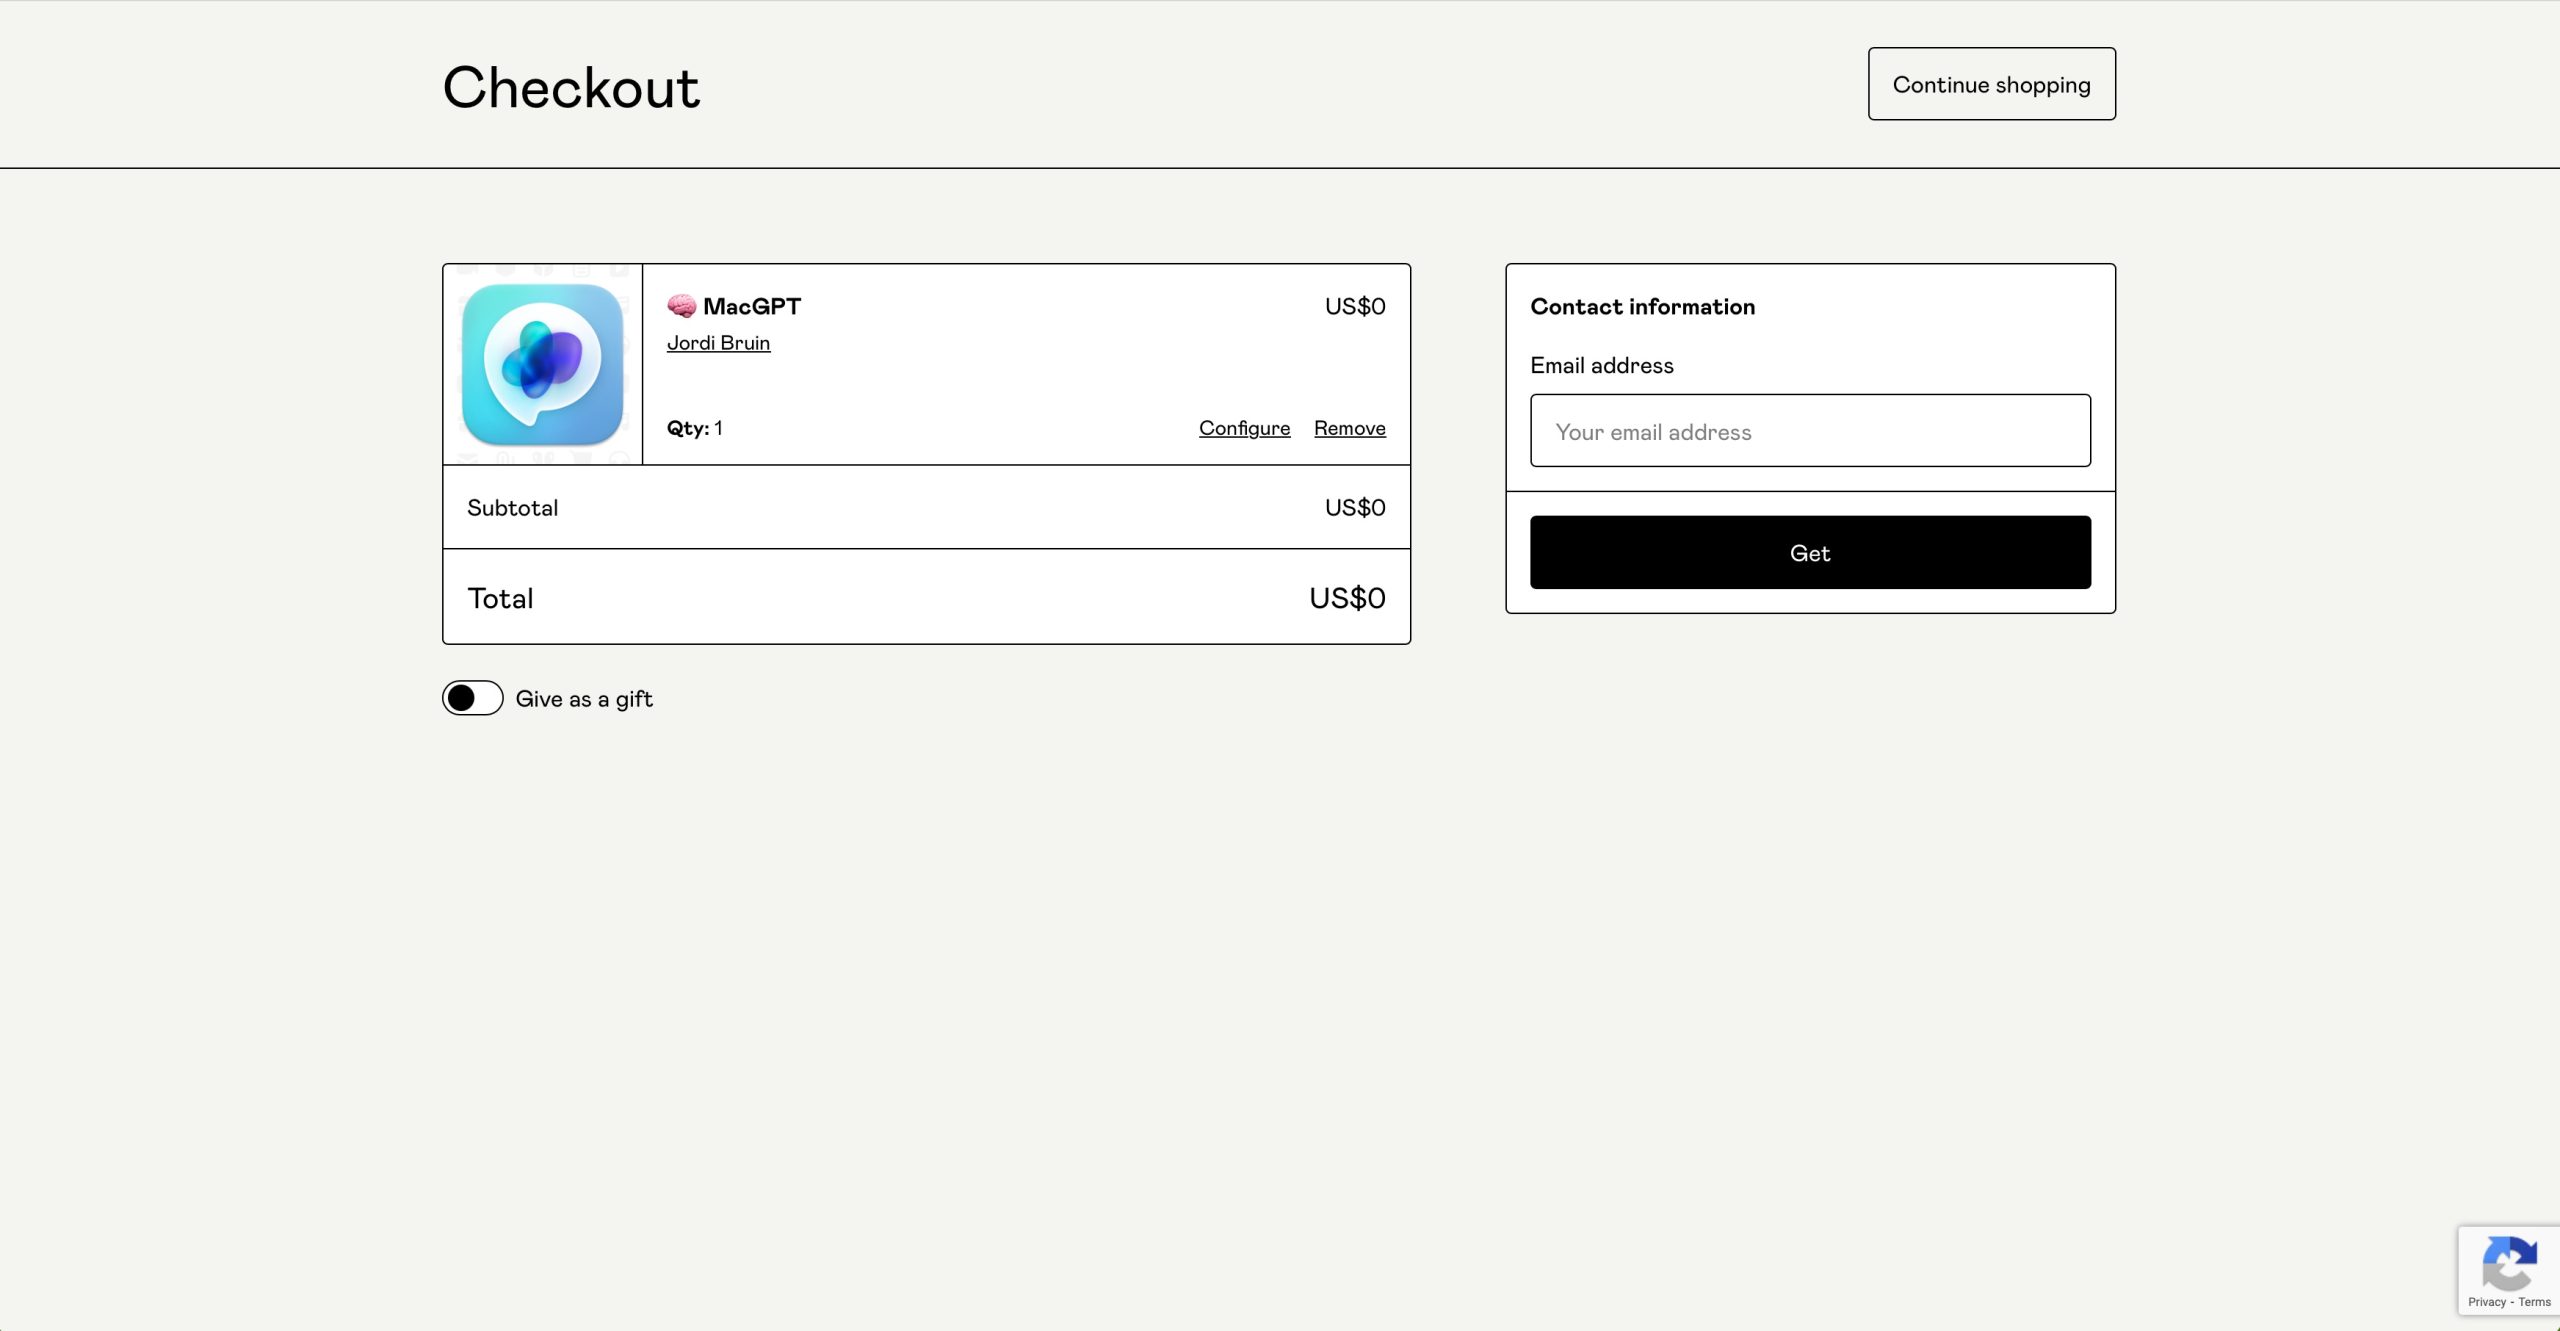This screenshot has height=1331, width=2560.
Task: Click the Contact information heading
Action: (x=1642, y=307)
